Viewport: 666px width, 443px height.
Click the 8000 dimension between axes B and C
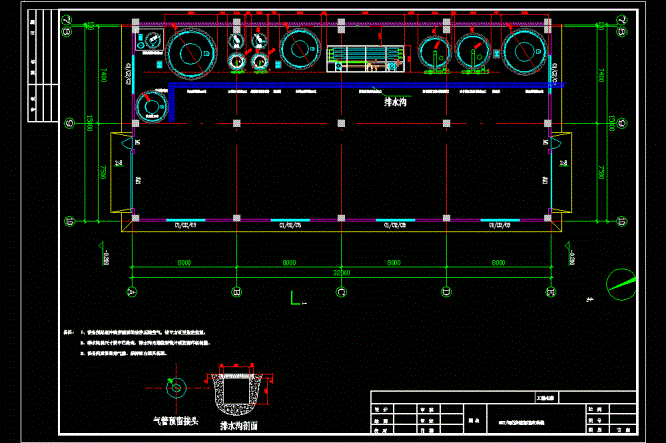coord(289,263)
